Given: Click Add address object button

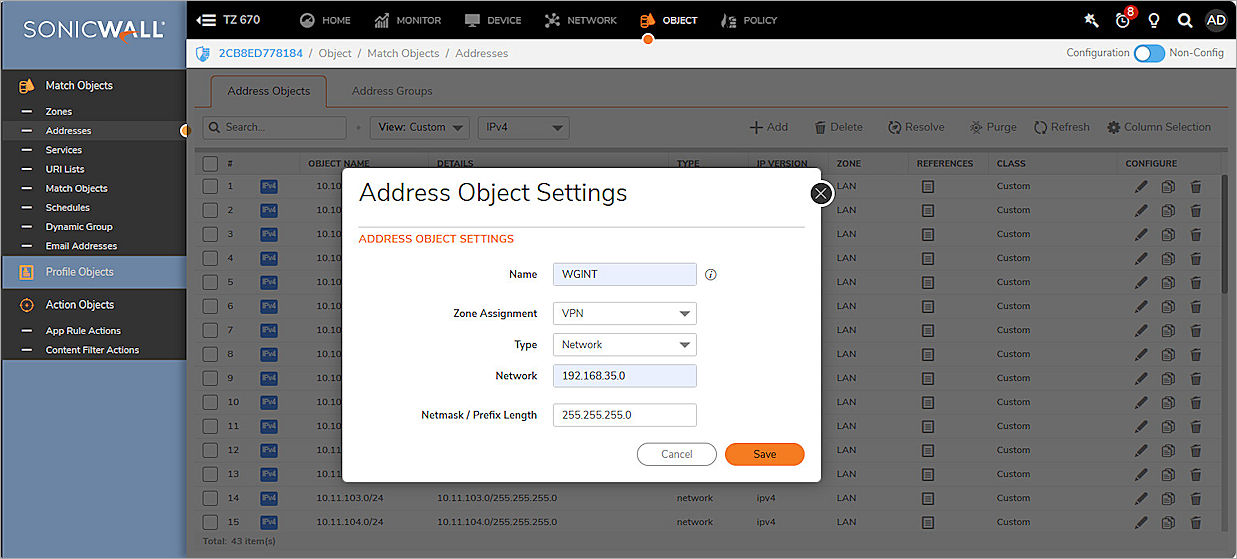Looking at the screenshot, I should pyautogui.click(x=769, y=127).
